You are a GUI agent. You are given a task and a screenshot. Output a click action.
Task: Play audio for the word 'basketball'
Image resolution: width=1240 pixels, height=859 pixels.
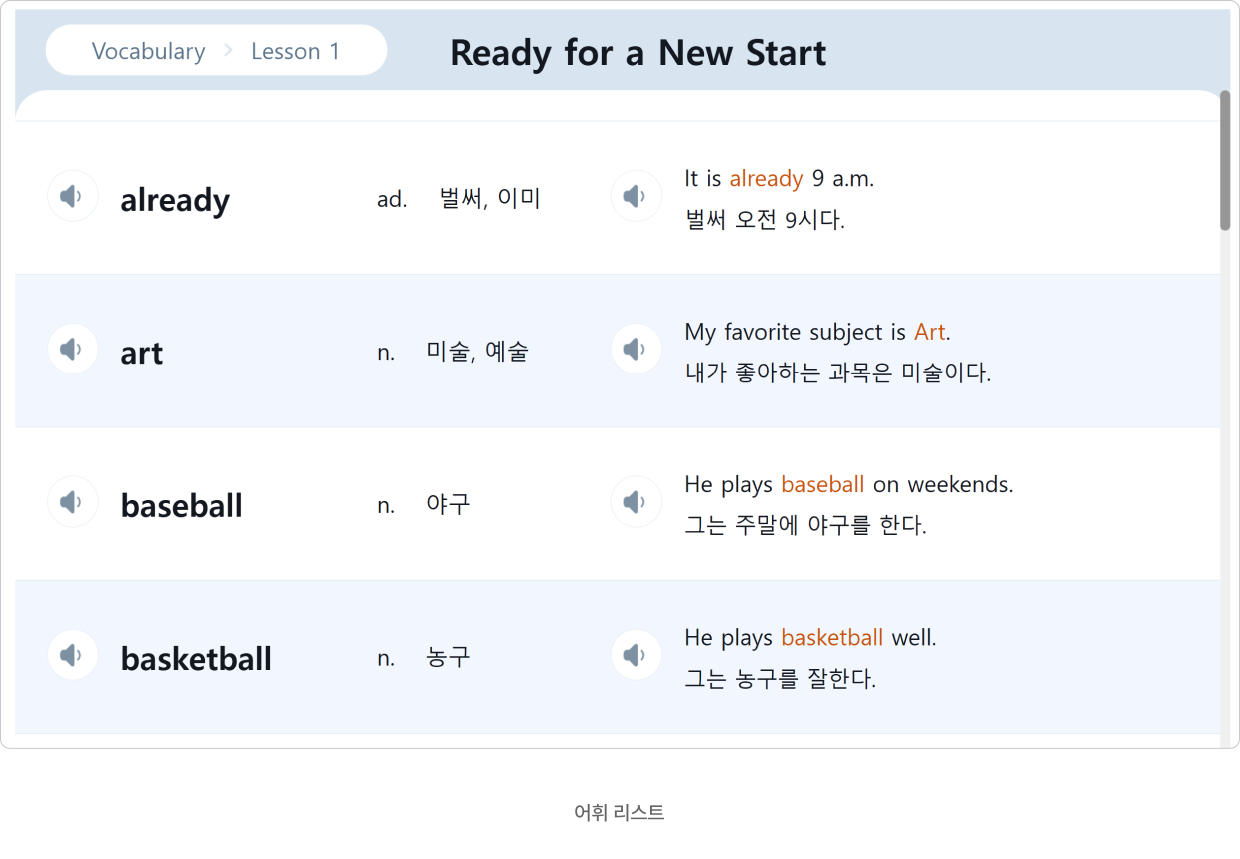[72, 655]
